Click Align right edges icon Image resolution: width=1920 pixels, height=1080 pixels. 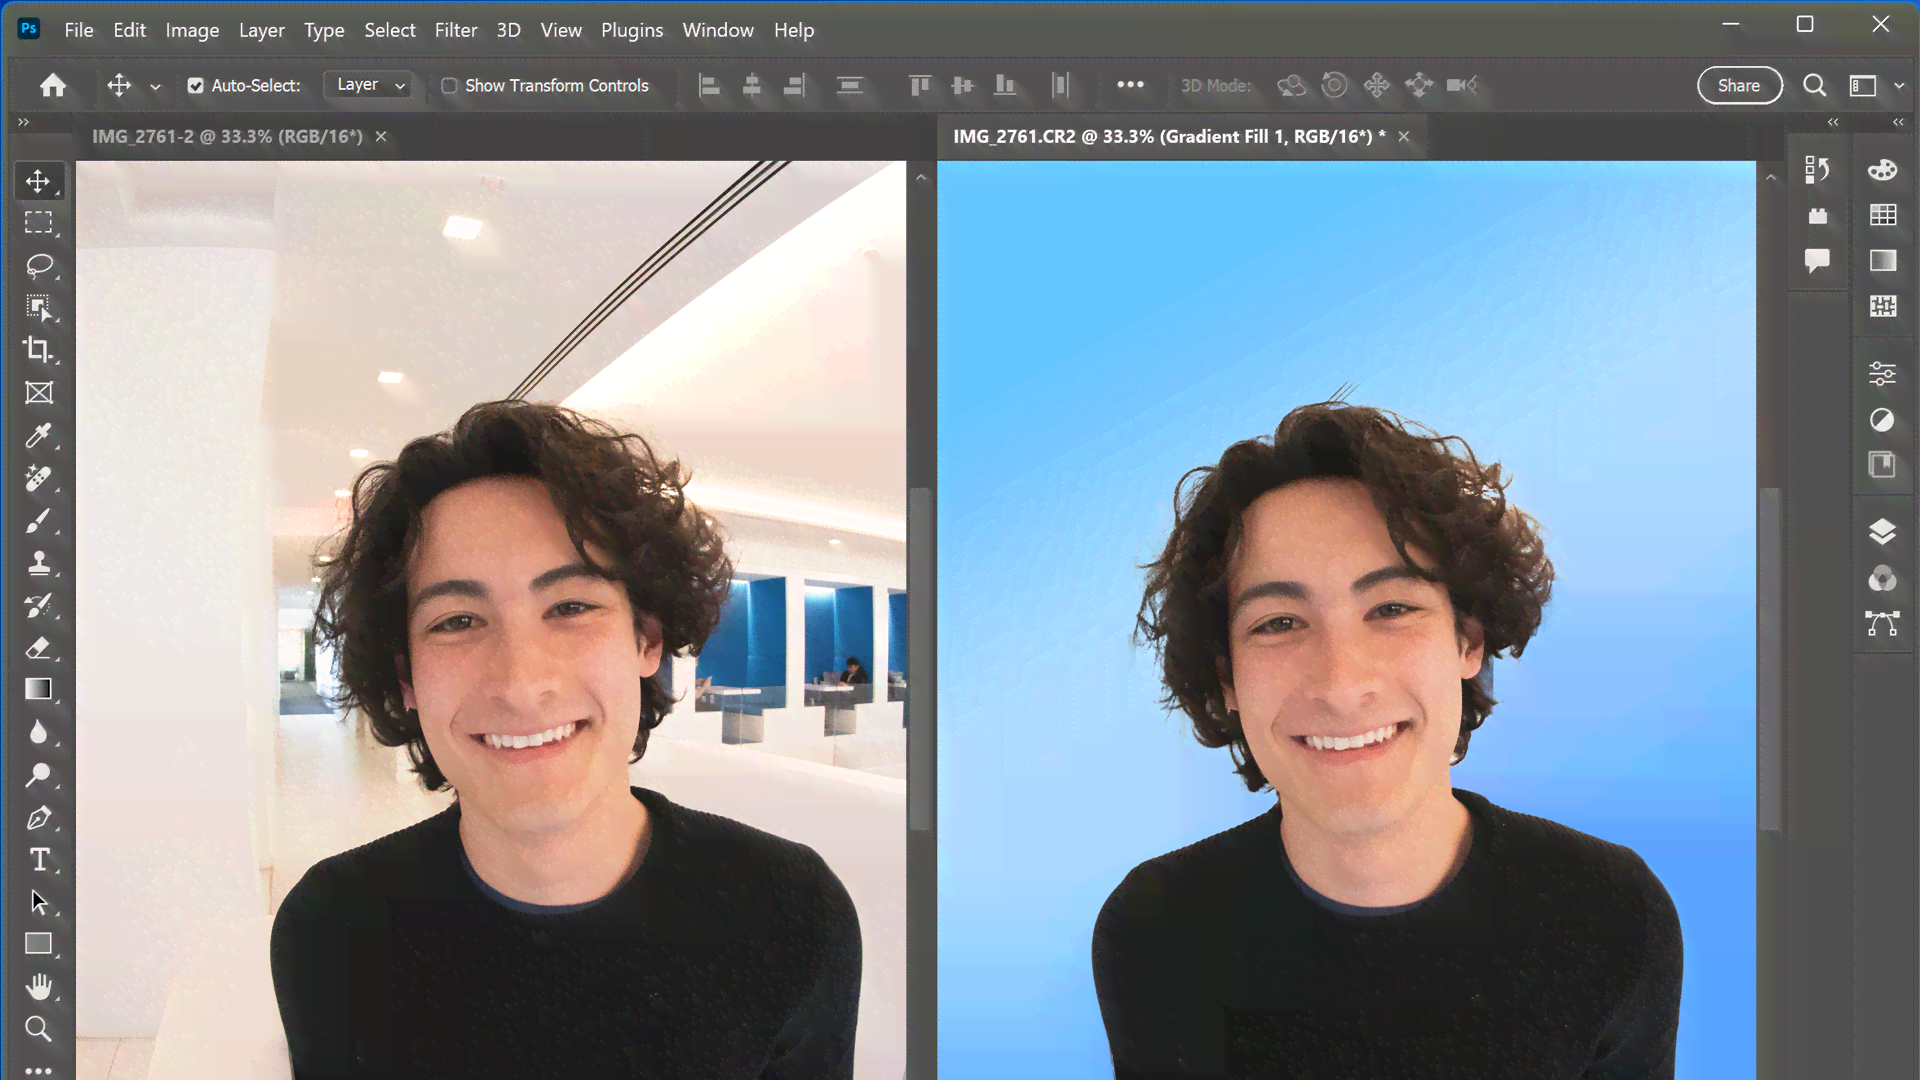(x=794, y=85)
